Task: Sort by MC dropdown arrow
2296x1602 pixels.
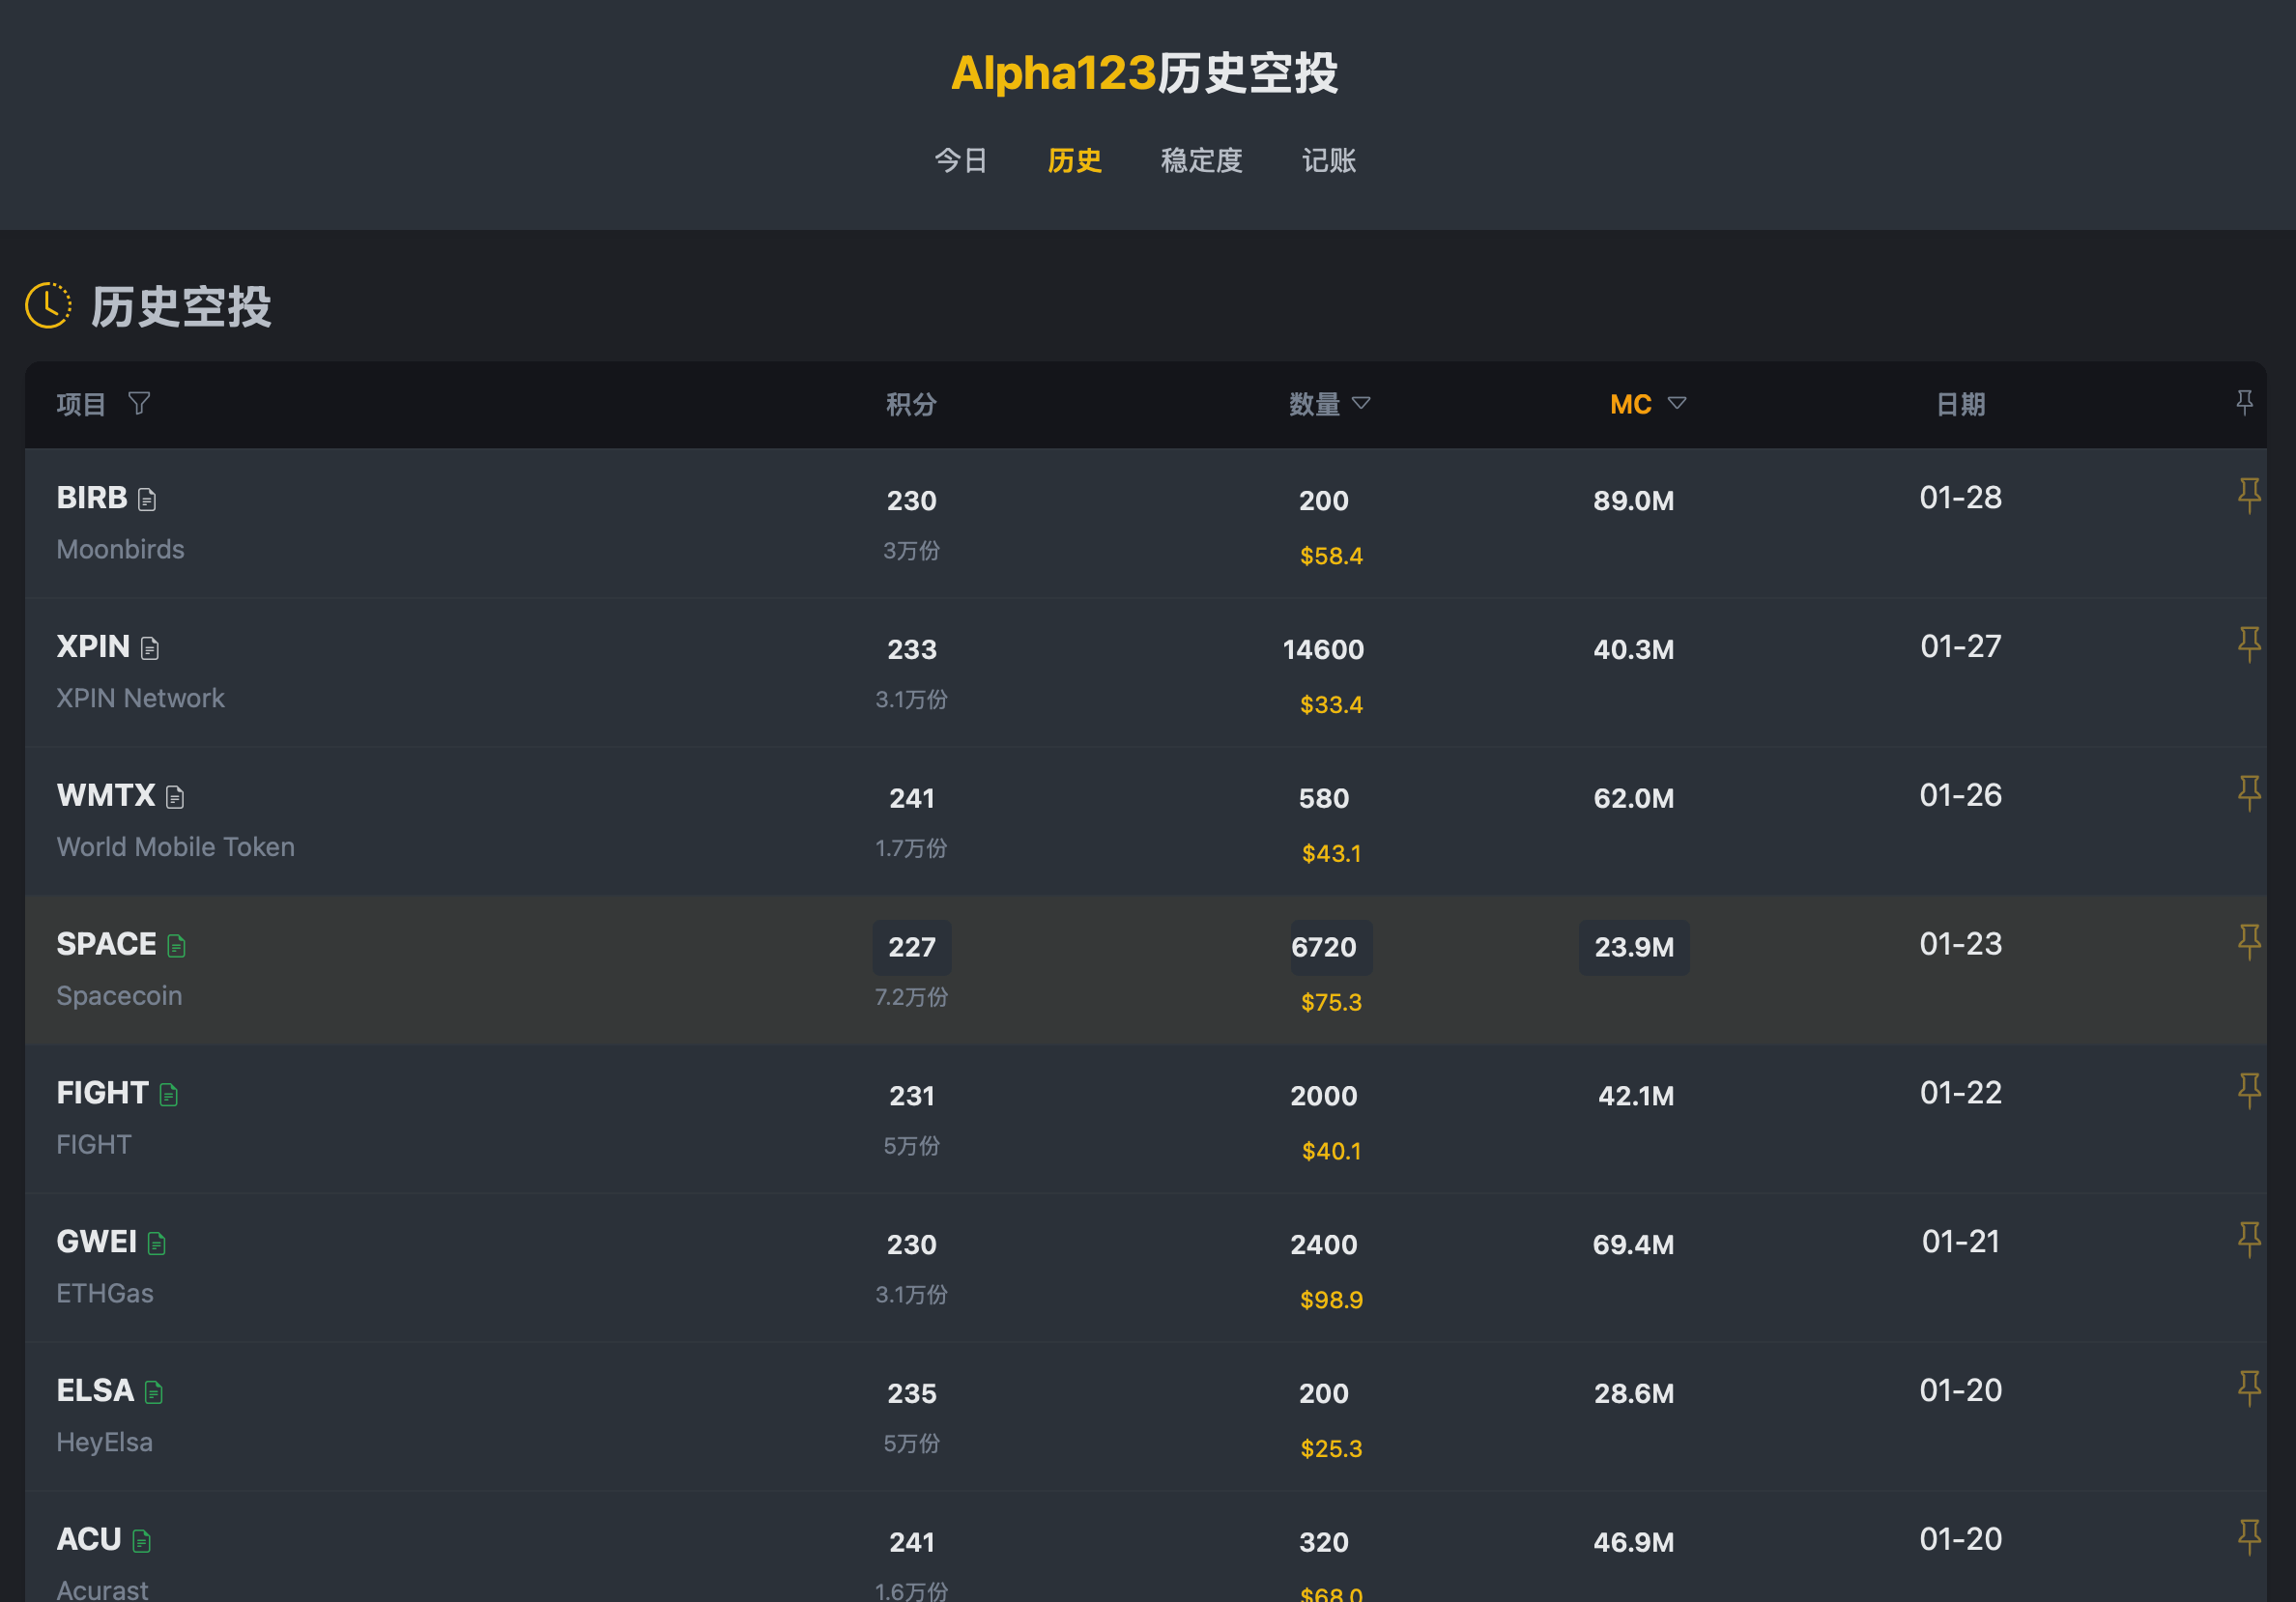Action: [x=1677, y=403]
